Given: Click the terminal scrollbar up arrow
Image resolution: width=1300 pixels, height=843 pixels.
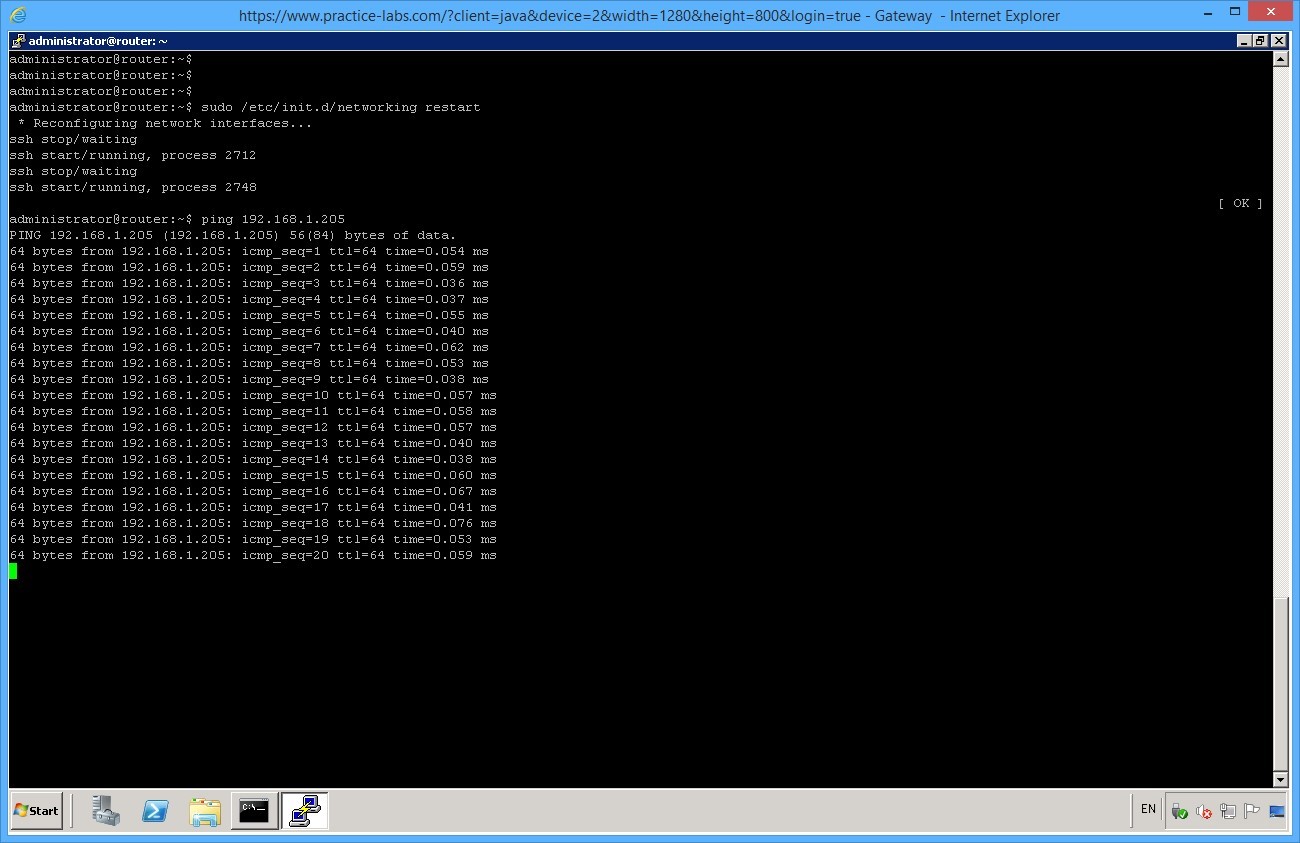Looking at the screenshot, I should click(x=1281, y=57).
